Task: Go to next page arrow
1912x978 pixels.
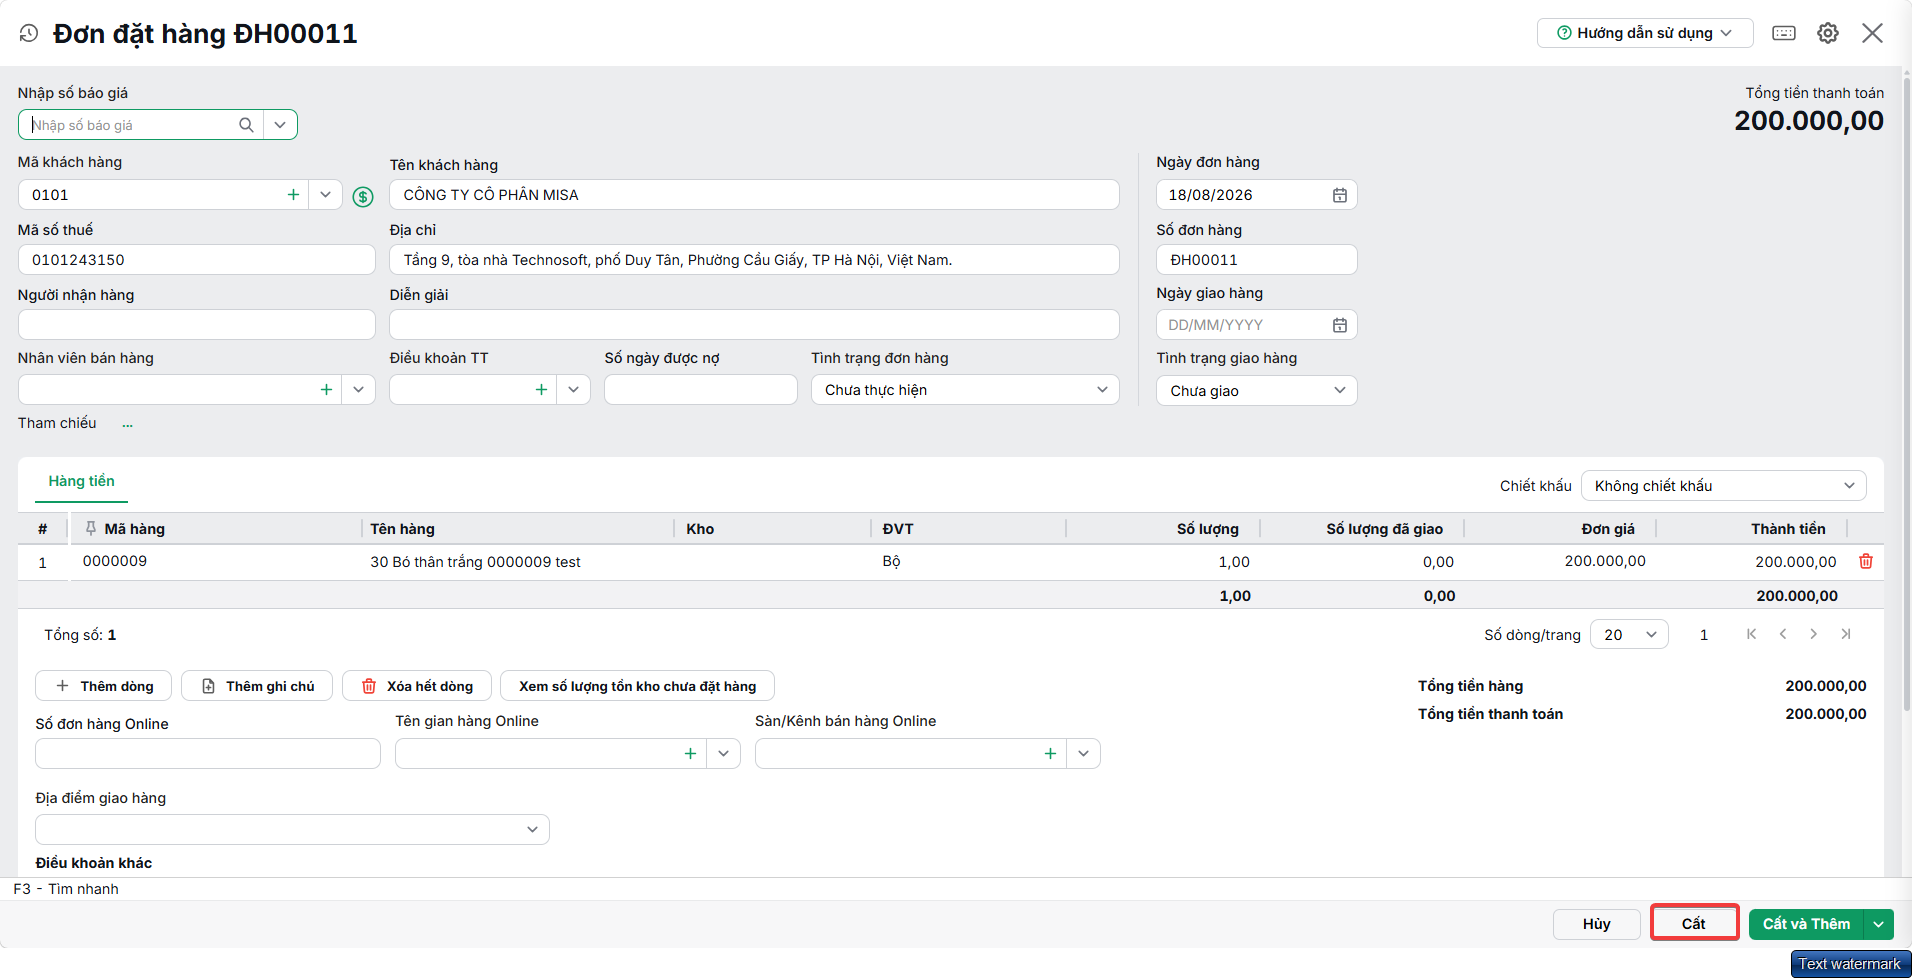Action: [x=1814, y=634]
